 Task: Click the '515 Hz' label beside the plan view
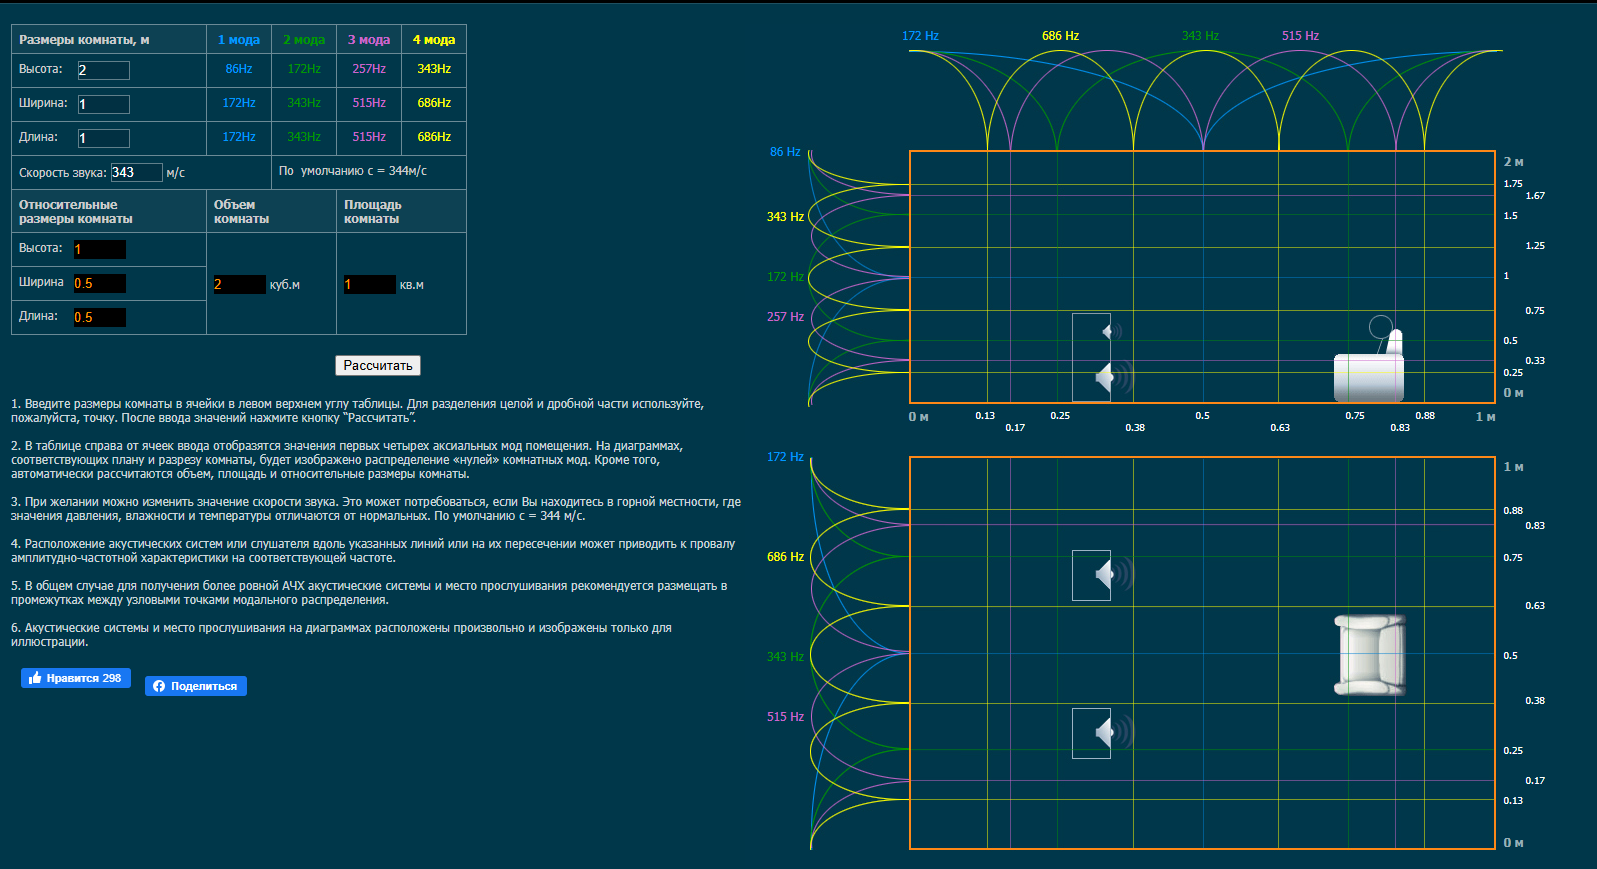785,717
